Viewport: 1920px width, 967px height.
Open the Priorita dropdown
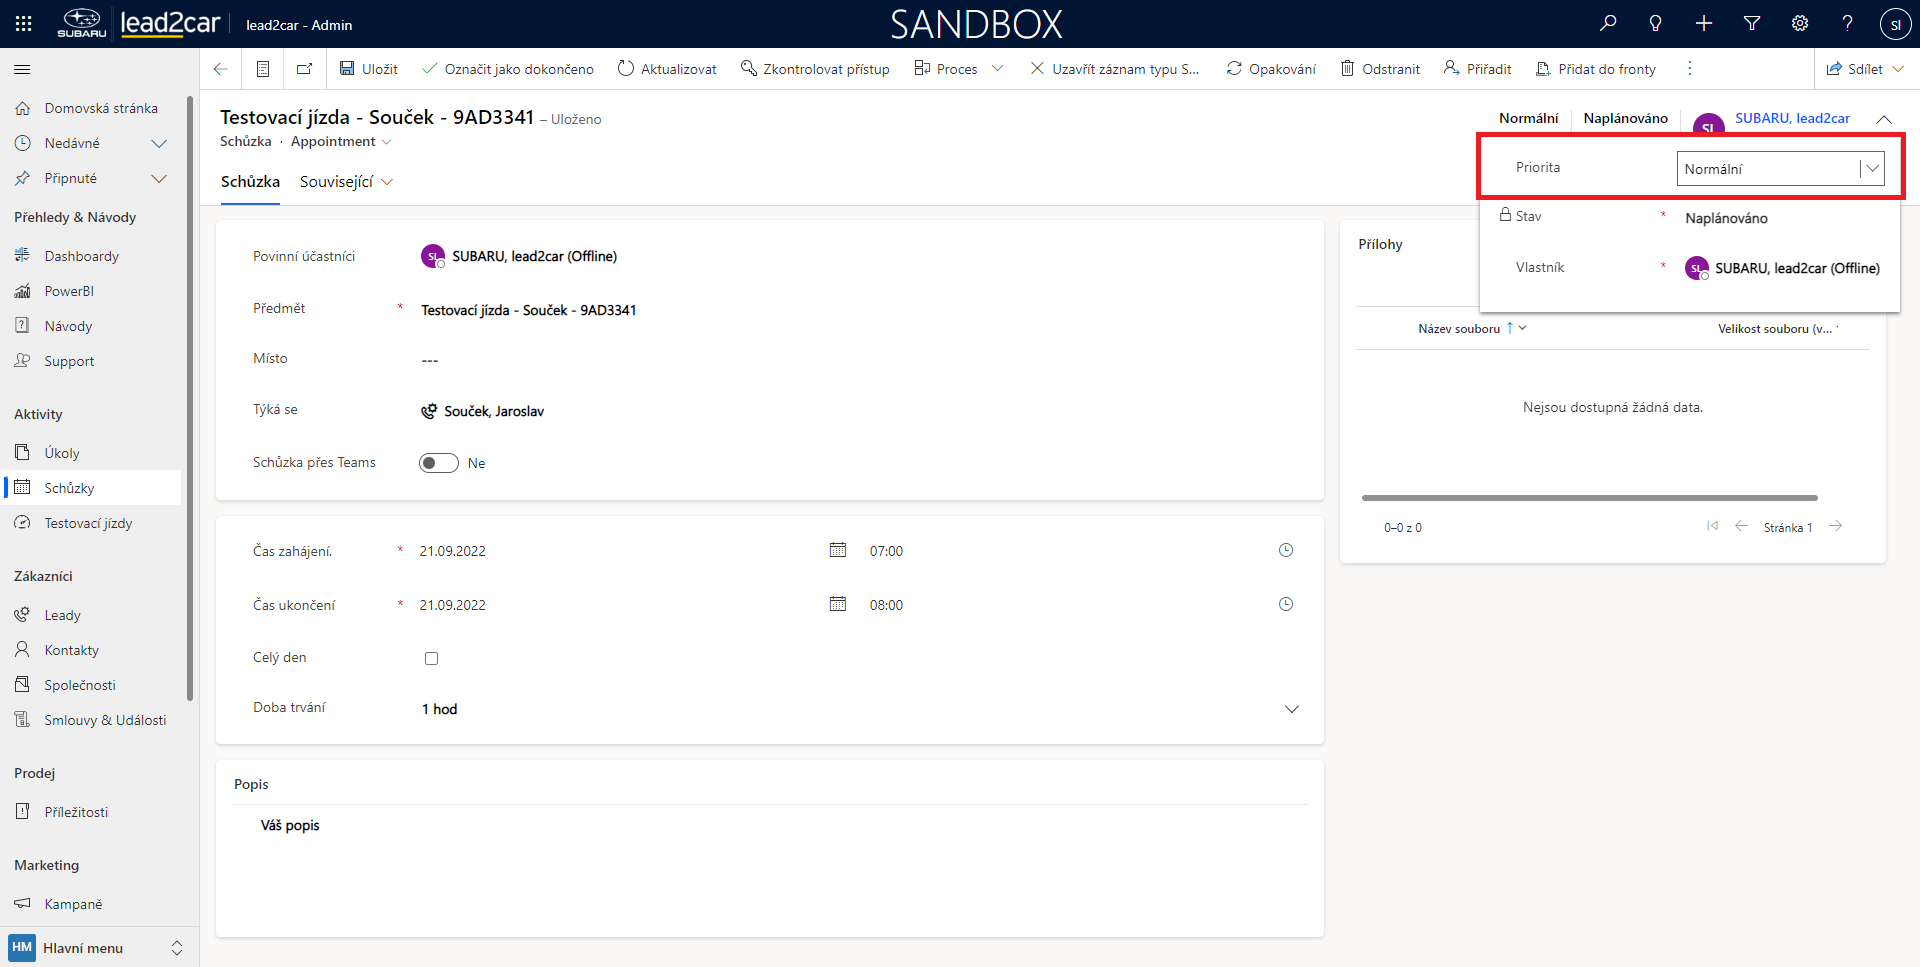(1780, 169)
